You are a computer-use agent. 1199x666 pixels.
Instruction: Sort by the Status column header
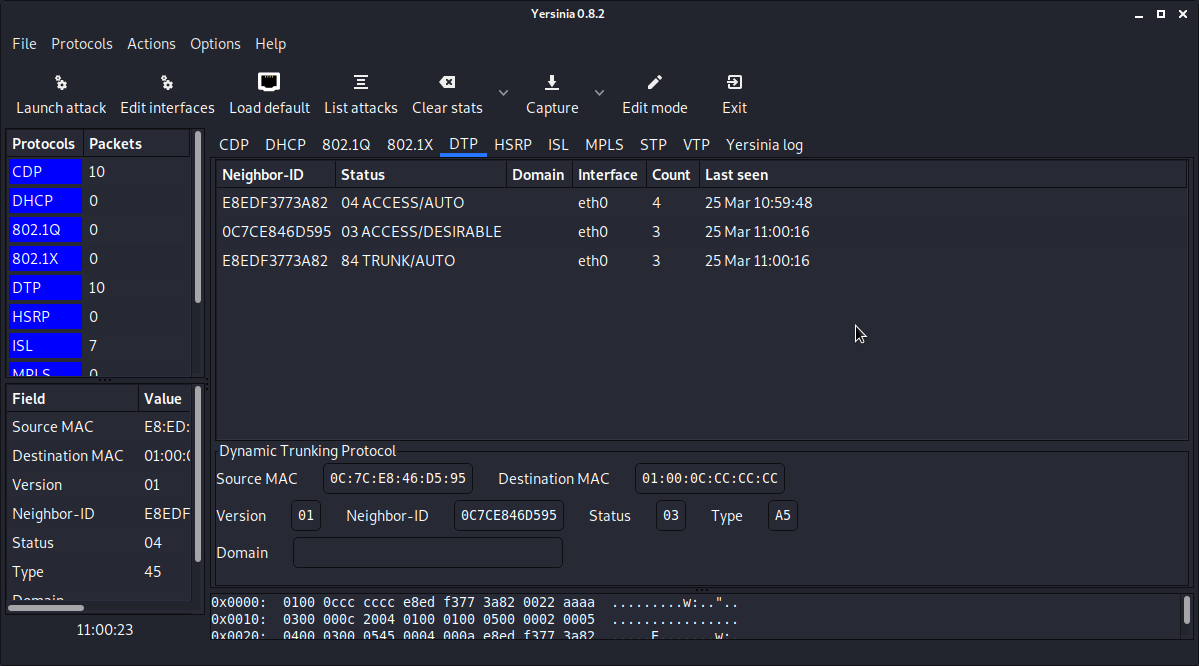[x=421, y=175]
